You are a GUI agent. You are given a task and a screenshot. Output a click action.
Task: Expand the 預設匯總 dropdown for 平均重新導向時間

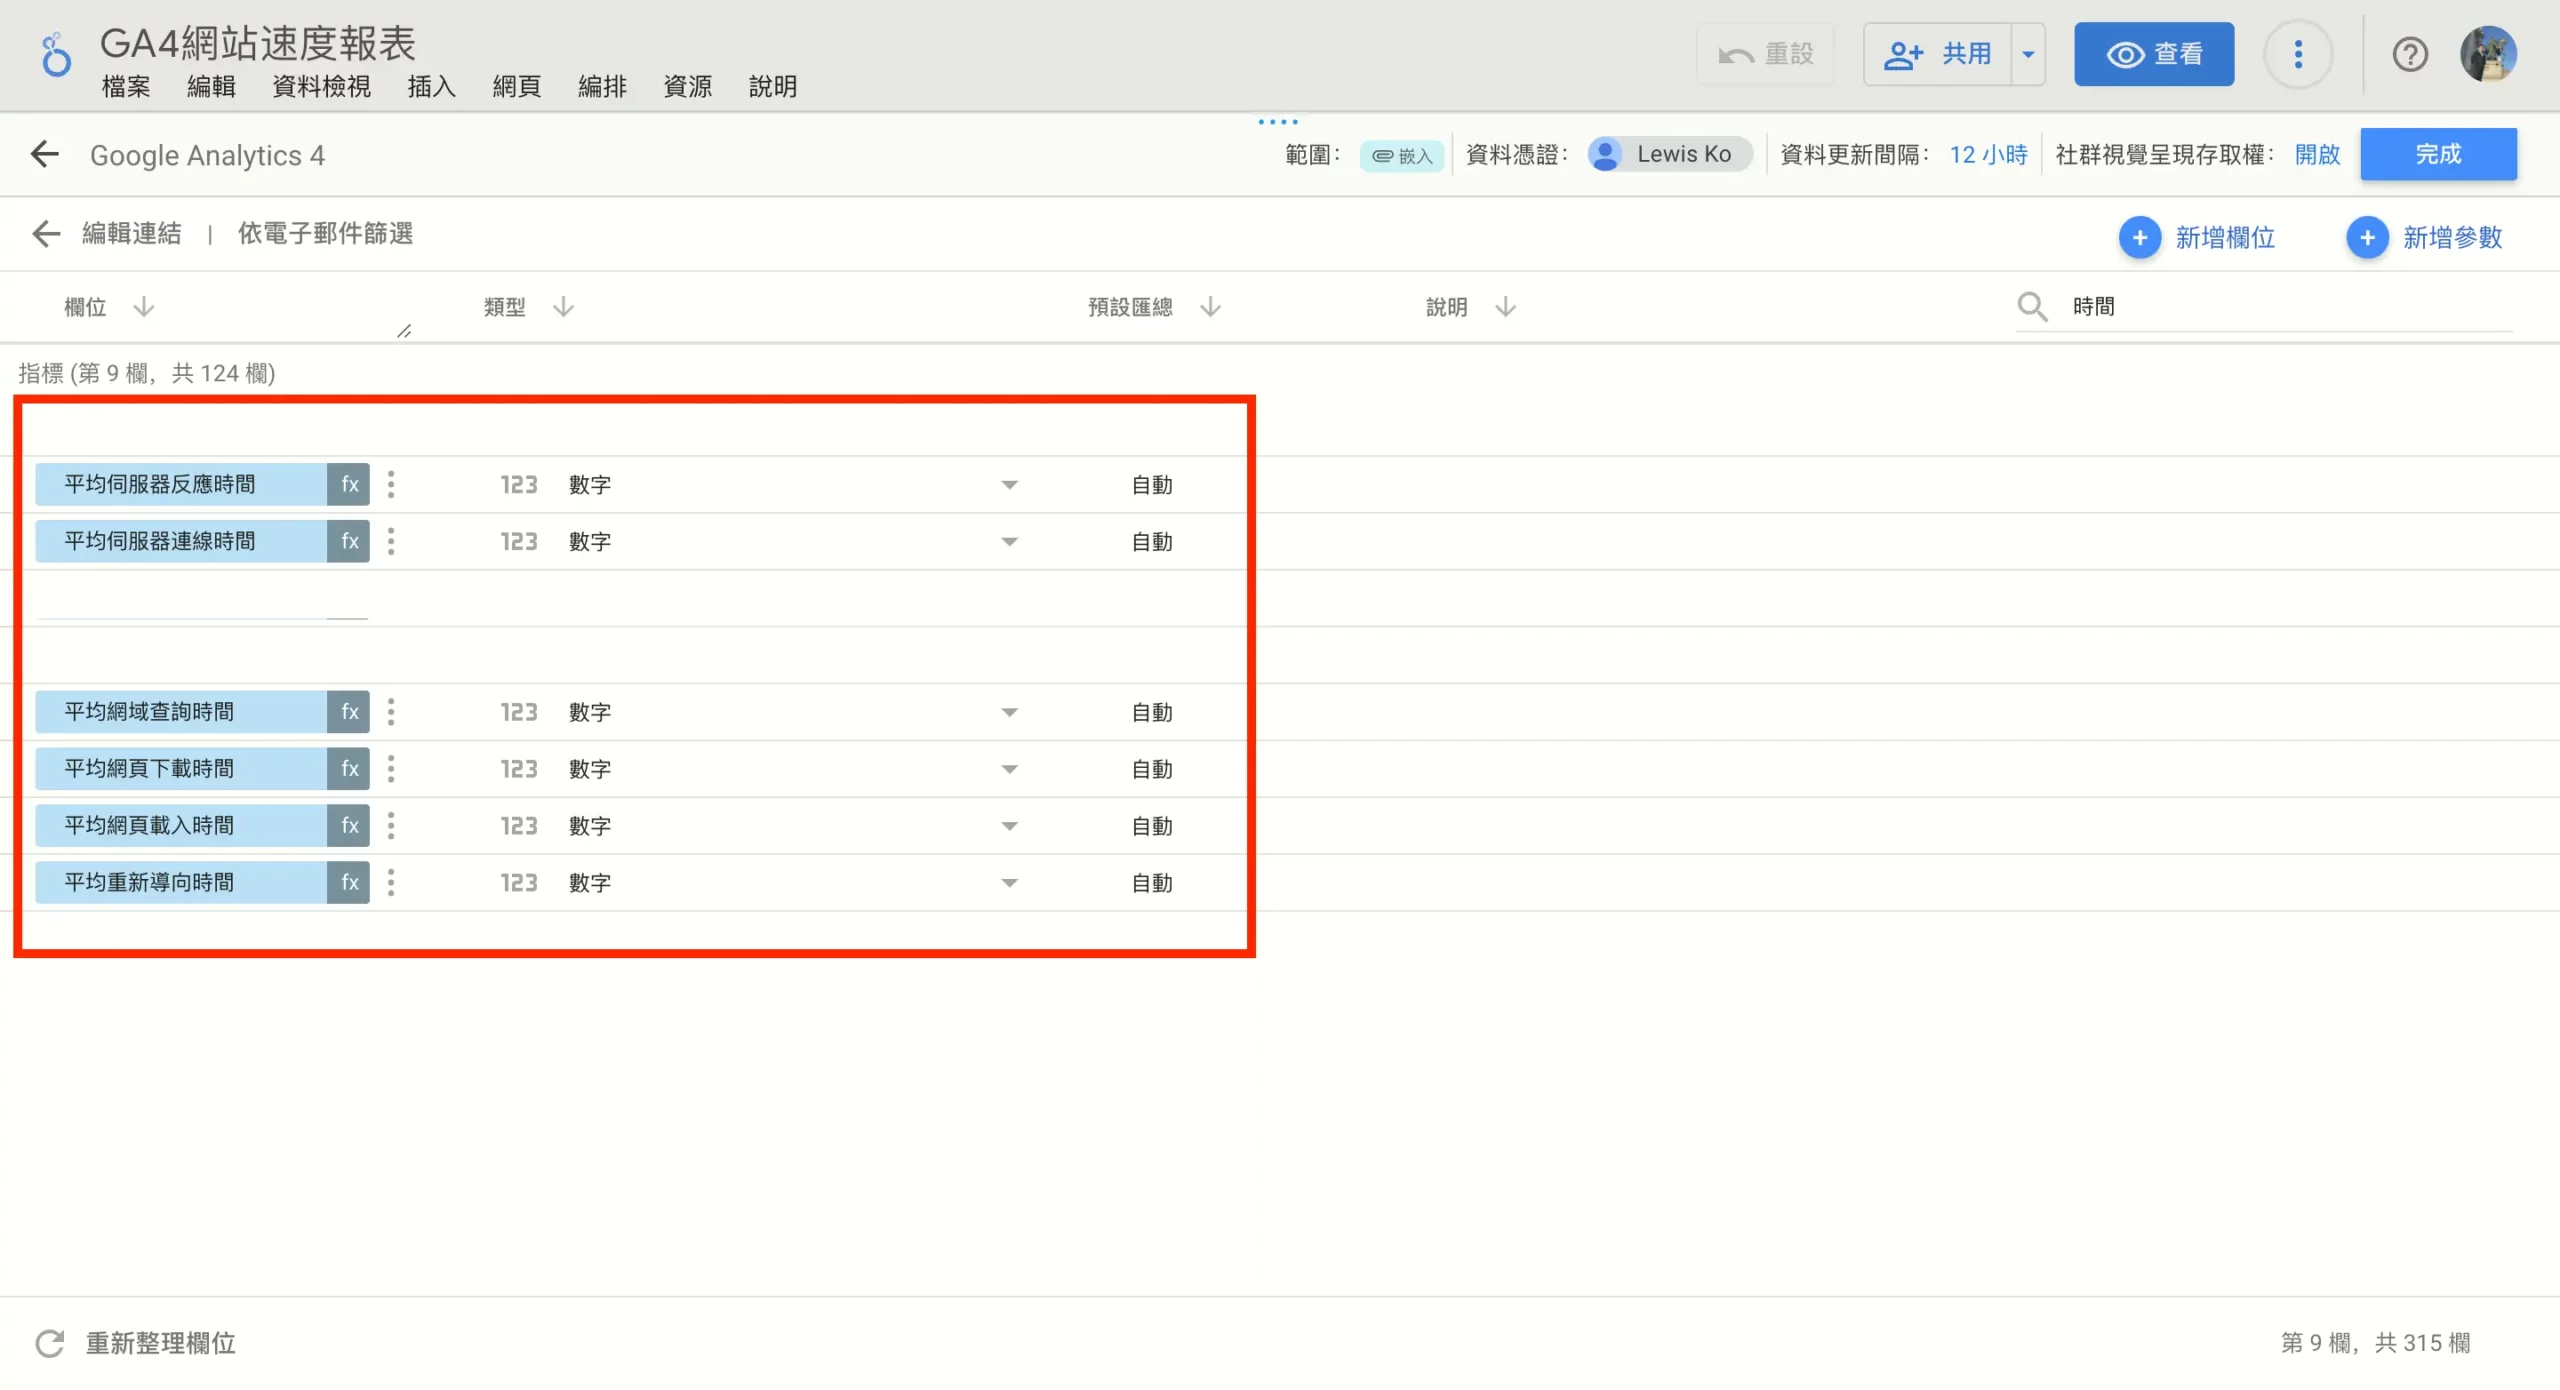1010,882
